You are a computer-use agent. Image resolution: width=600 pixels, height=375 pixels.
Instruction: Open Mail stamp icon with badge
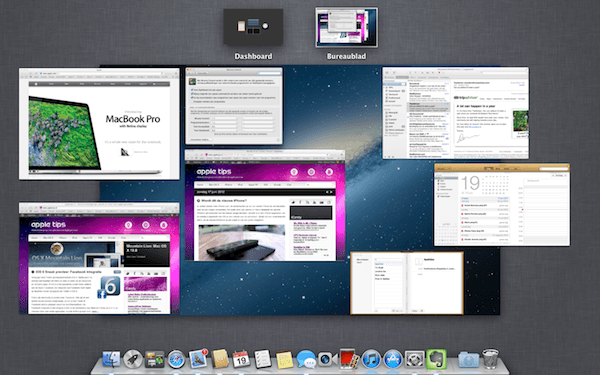tap(198, 359)
